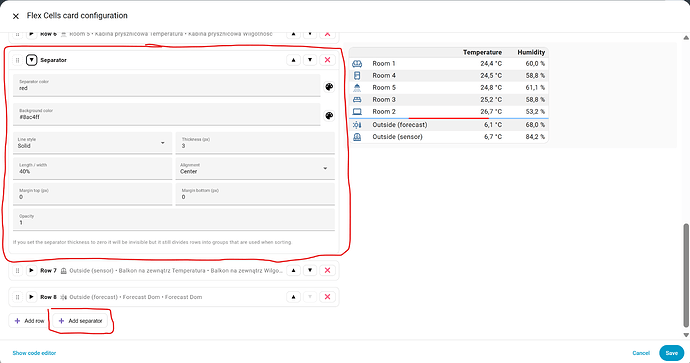Save the card configuration
Image resolution: width=690 pixels, height=363 pixels.
tap(672, 353)
